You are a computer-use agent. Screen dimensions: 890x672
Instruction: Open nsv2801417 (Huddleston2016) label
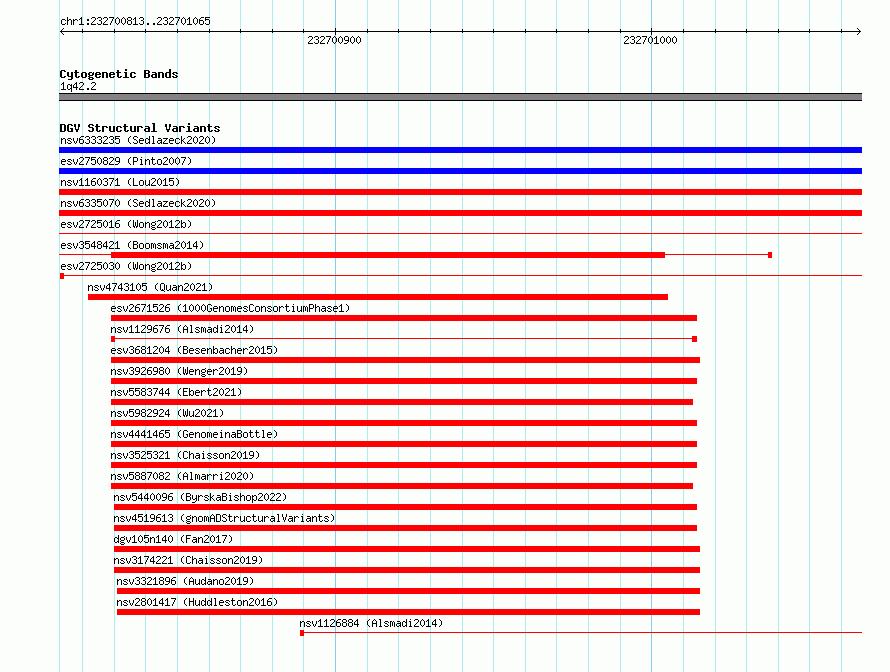pos(197,602)
